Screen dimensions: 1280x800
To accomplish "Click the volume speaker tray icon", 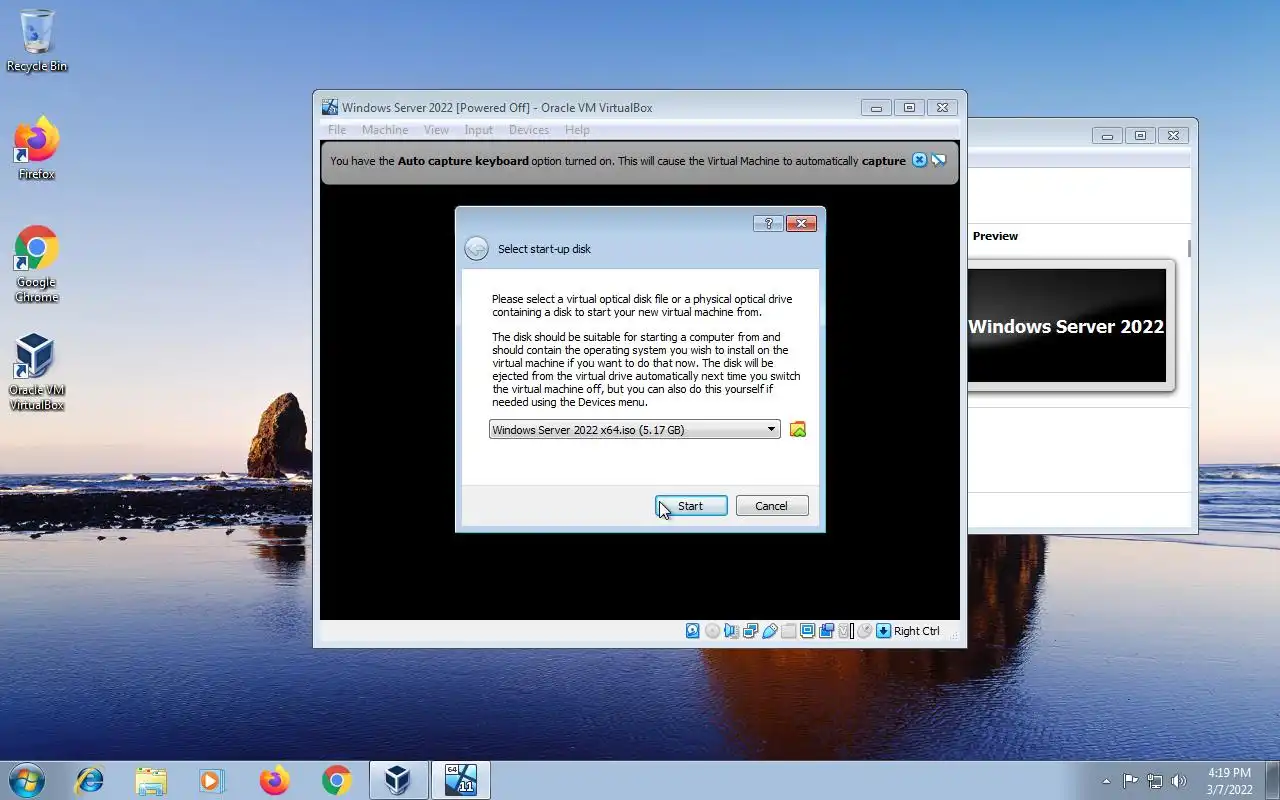I will [1179, 781].
